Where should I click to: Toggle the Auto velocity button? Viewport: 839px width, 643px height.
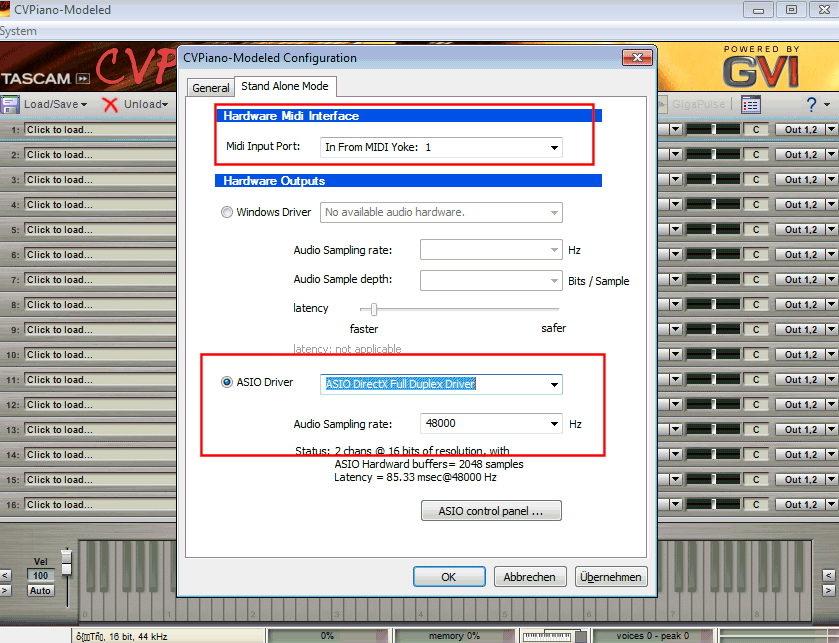pyautogui.click(x=40, y=591)
